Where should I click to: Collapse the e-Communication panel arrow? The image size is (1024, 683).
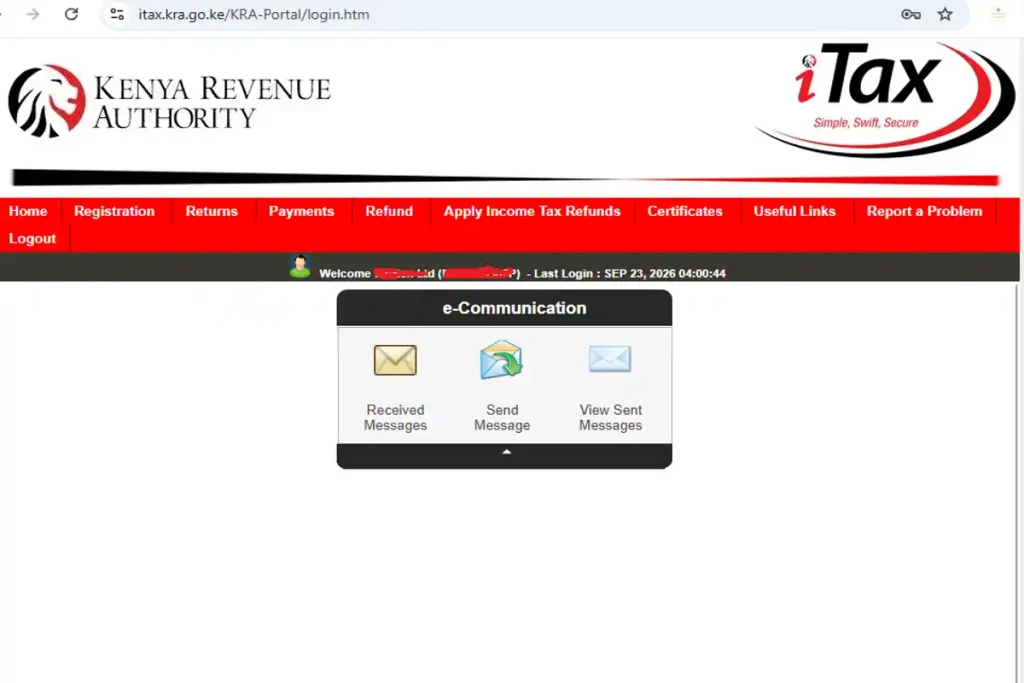coord(506,452)
